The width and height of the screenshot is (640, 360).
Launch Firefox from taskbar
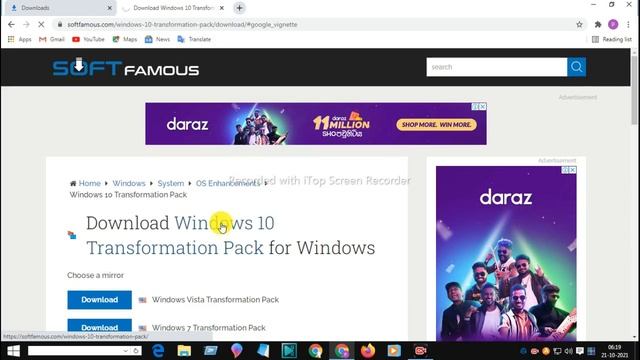(x=368, y=351)
